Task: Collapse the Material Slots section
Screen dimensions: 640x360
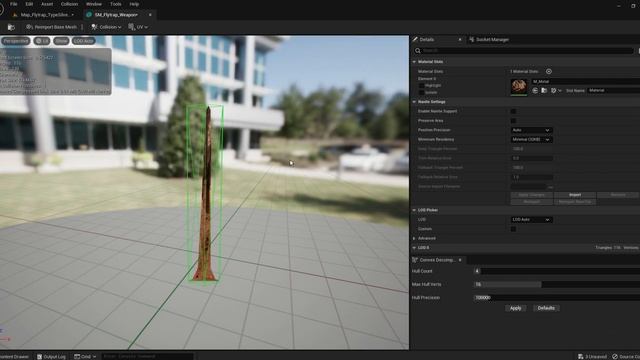Action: click(x=414, y=62)
